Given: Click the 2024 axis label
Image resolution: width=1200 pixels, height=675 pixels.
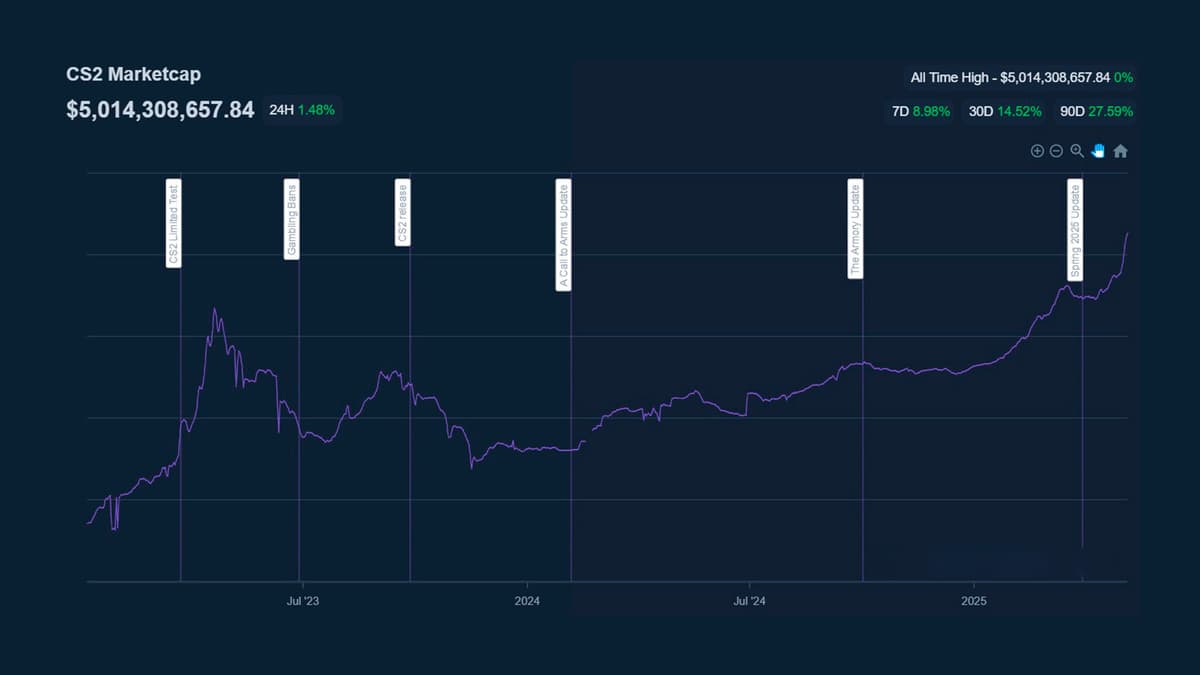Looking at the screenshot, I should click(527, 601).
